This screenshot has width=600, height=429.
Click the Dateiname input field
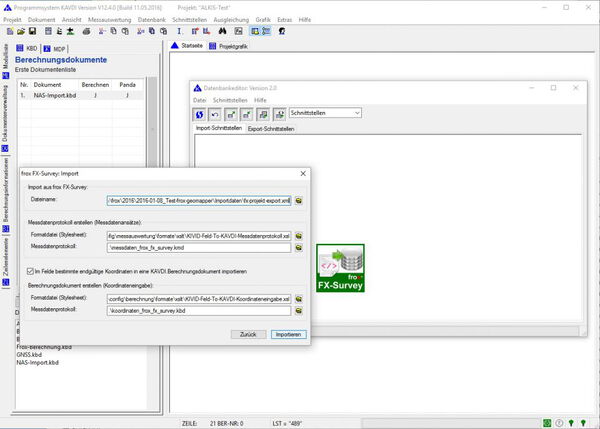coord(200,200)
